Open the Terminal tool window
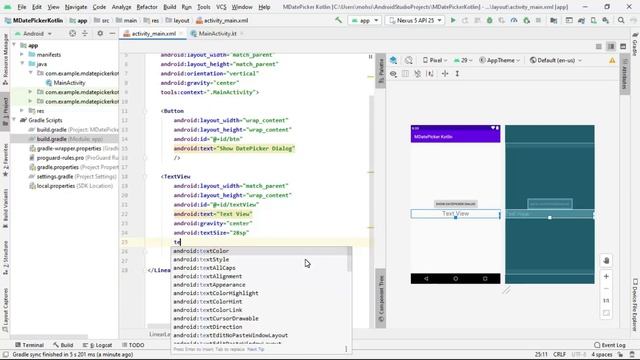 point(29,345)
